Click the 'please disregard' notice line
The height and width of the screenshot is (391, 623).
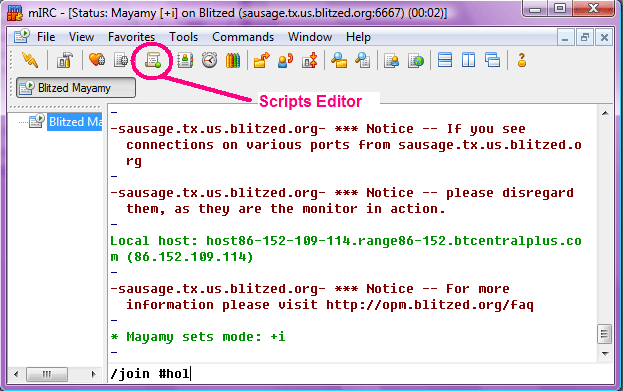point(342,193)
